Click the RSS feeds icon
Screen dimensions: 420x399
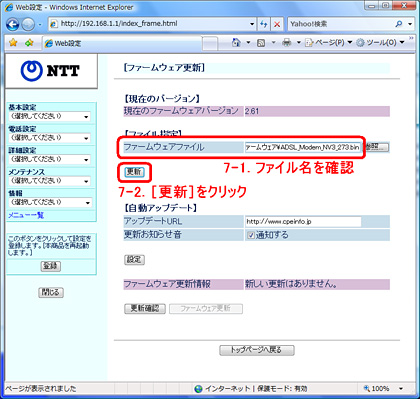tap(261, 43)
